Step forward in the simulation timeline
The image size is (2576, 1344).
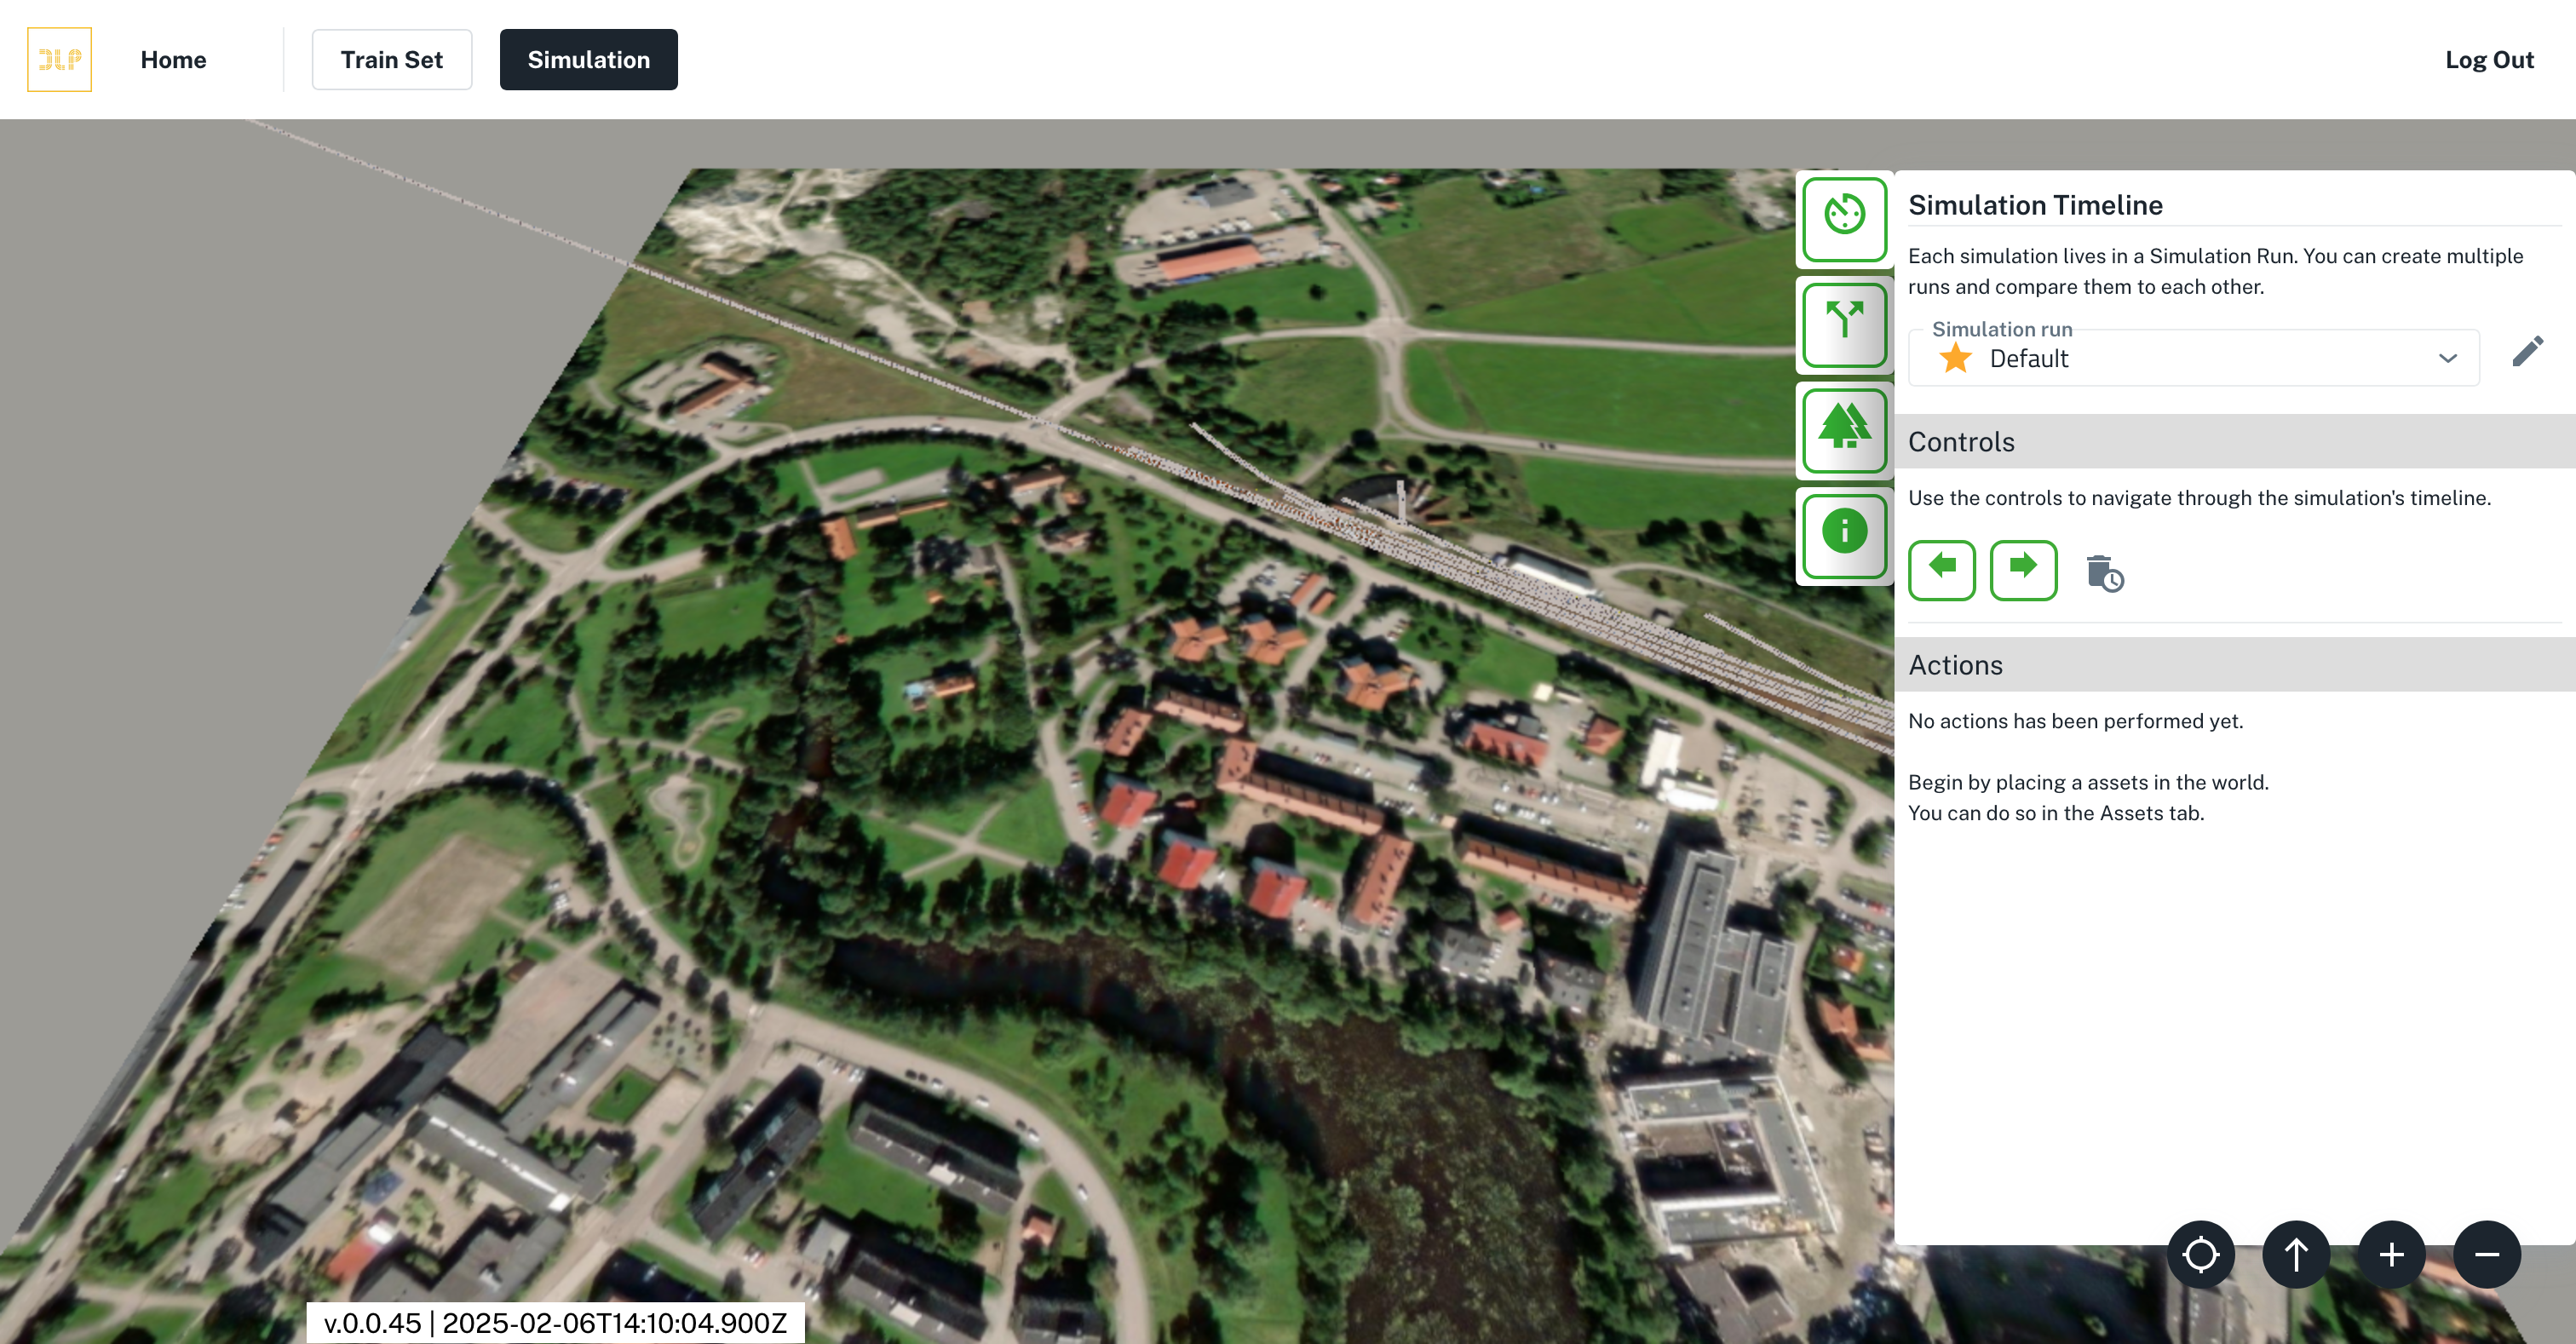pyautogui.click(x=2023, y=570)
